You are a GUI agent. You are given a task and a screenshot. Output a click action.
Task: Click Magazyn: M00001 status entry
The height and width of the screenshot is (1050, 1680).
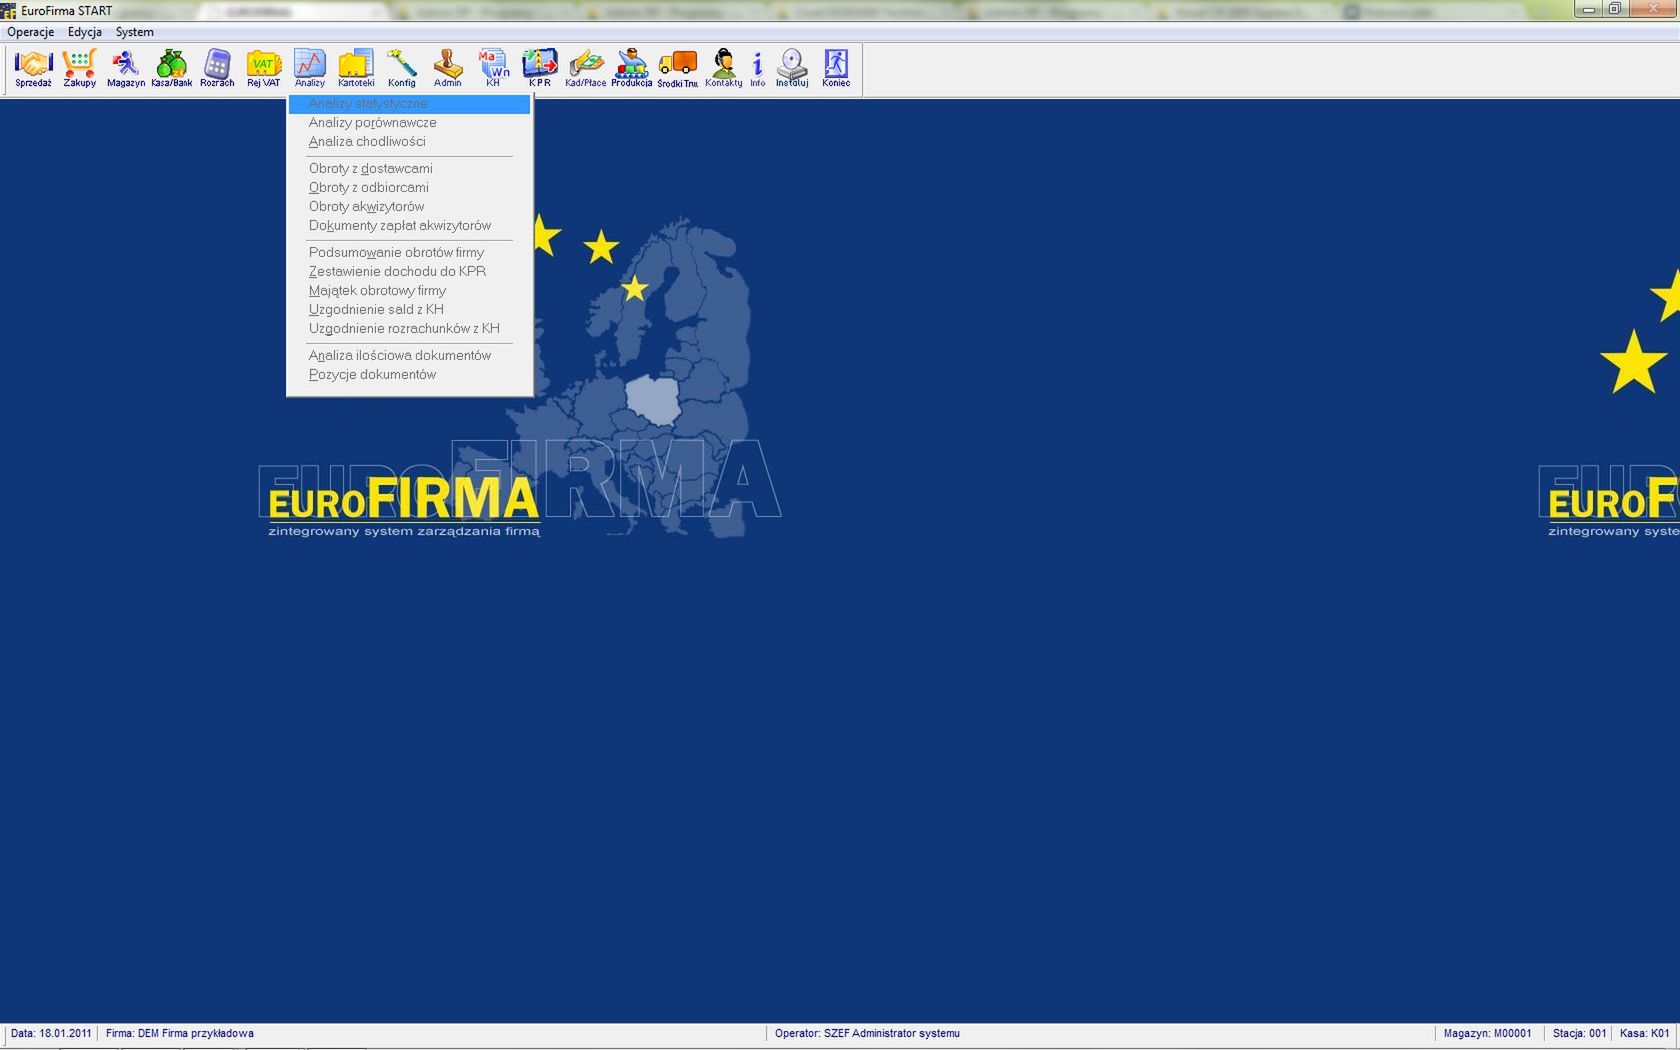coord(1487,1034)
